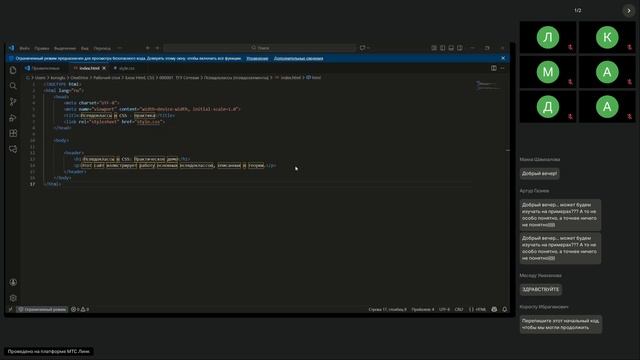The width and height of the screenshot is (640, 360).
Task: Select participant tile with letter М
Action: pyautogui.click(x=548, y=72)
